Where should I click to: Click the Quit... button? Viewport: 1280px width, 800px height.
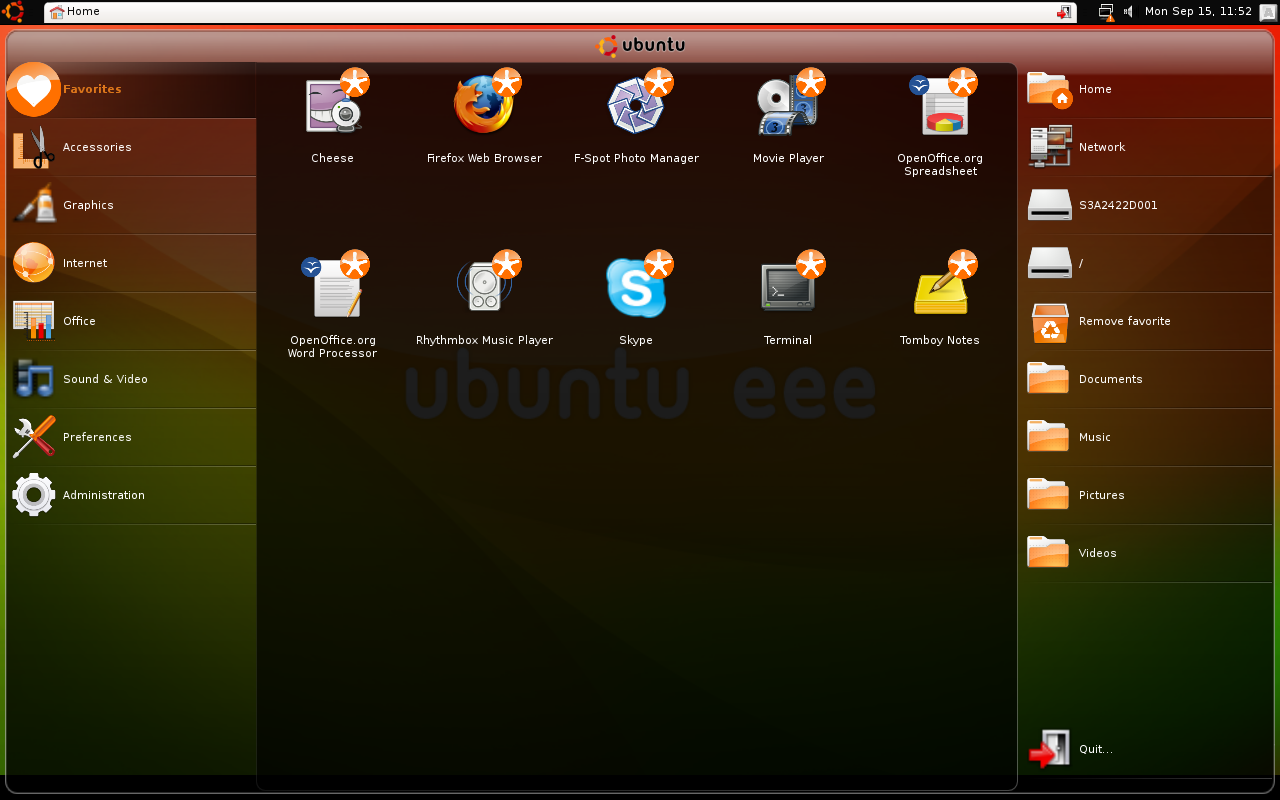[1148, 750]
